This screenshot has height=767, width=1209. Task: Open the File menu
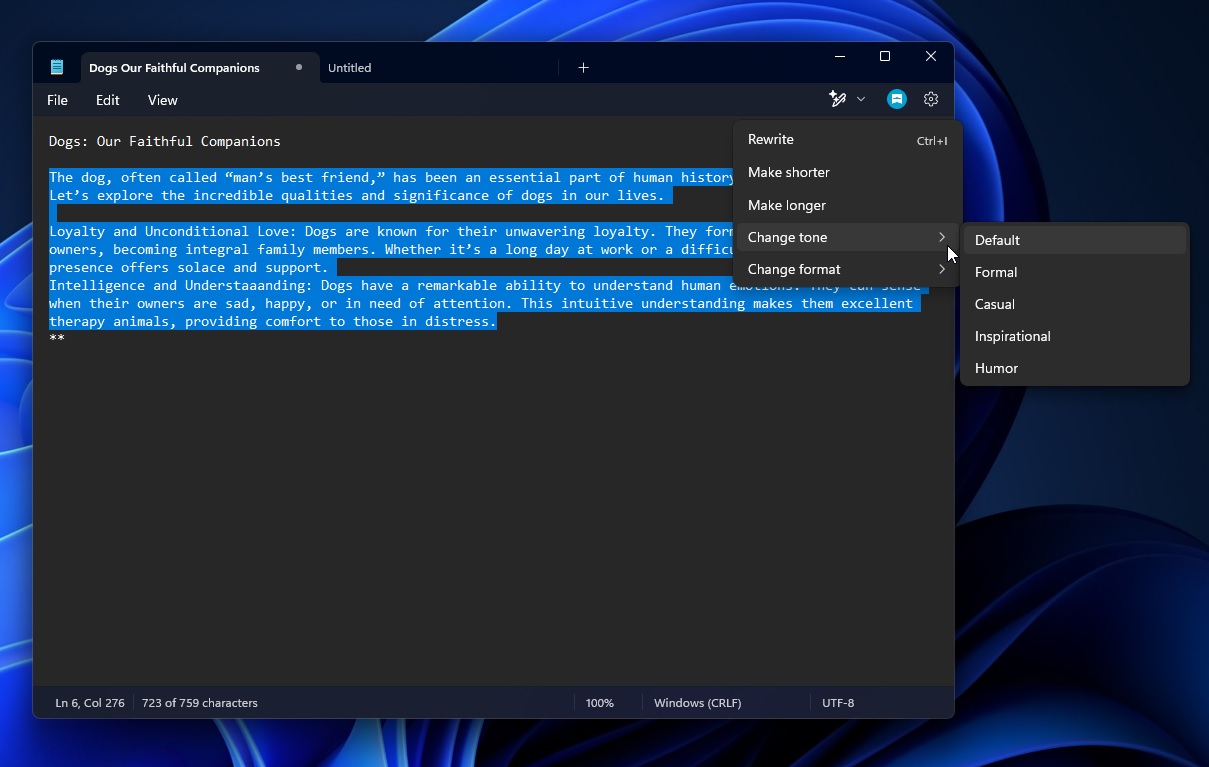coord(58,100)
